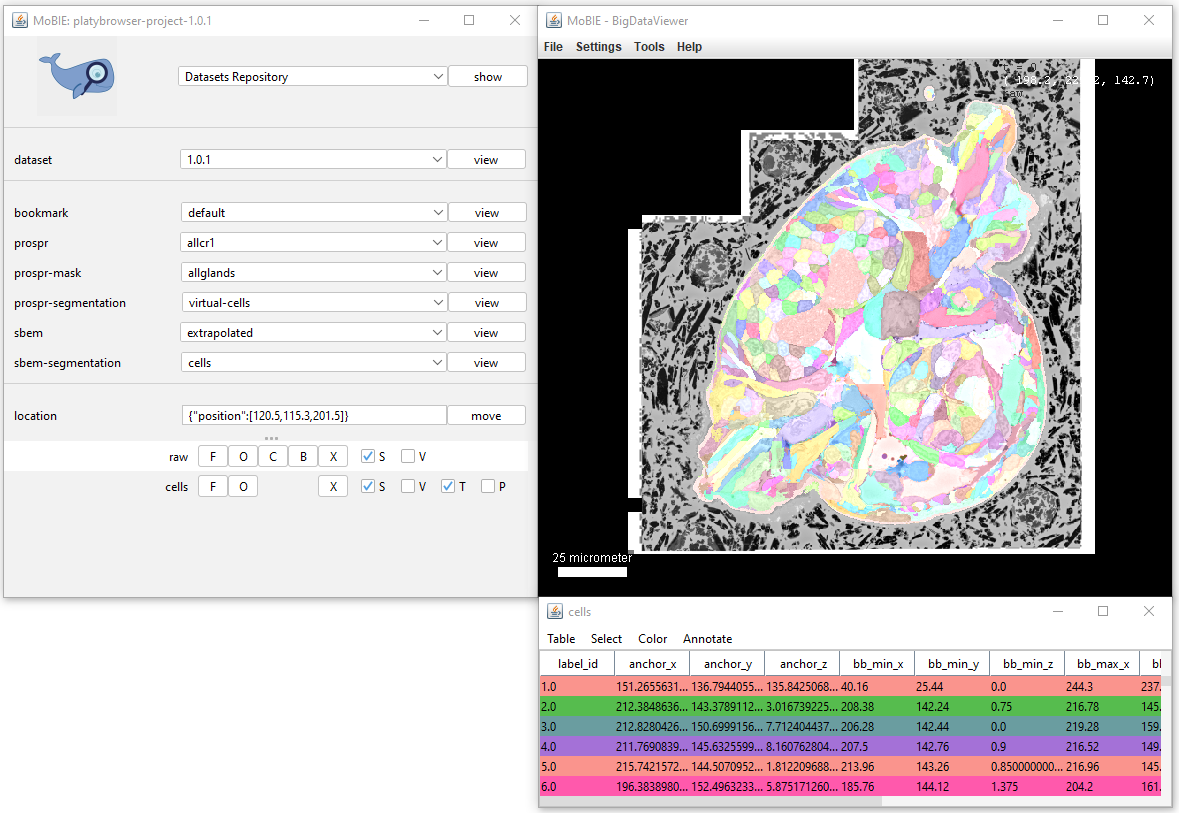The image size is (1179, 813).
Task: Open the Settings menu in BigDataViewer
Action: coord(599,47)
